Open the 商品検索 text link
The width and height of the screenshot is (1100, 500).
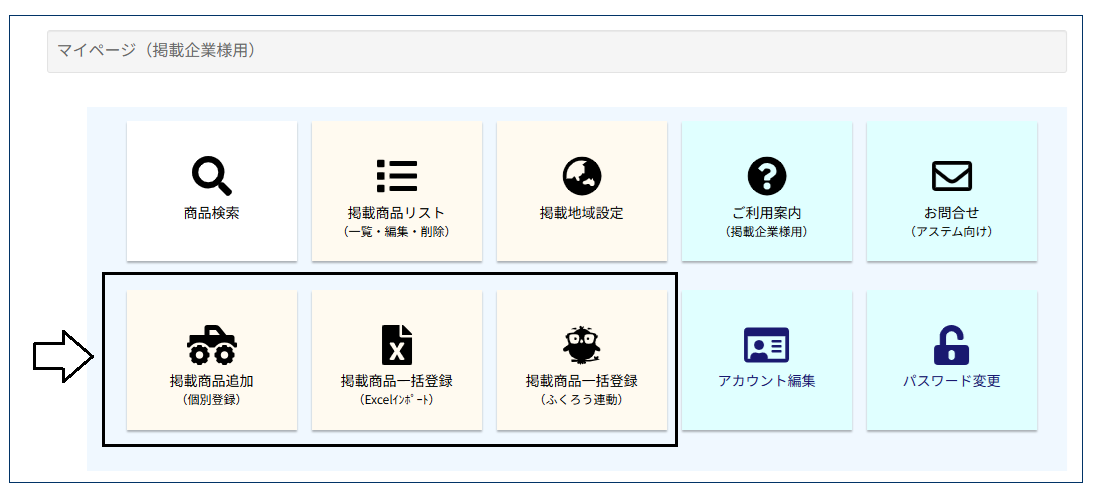[211, 213]
